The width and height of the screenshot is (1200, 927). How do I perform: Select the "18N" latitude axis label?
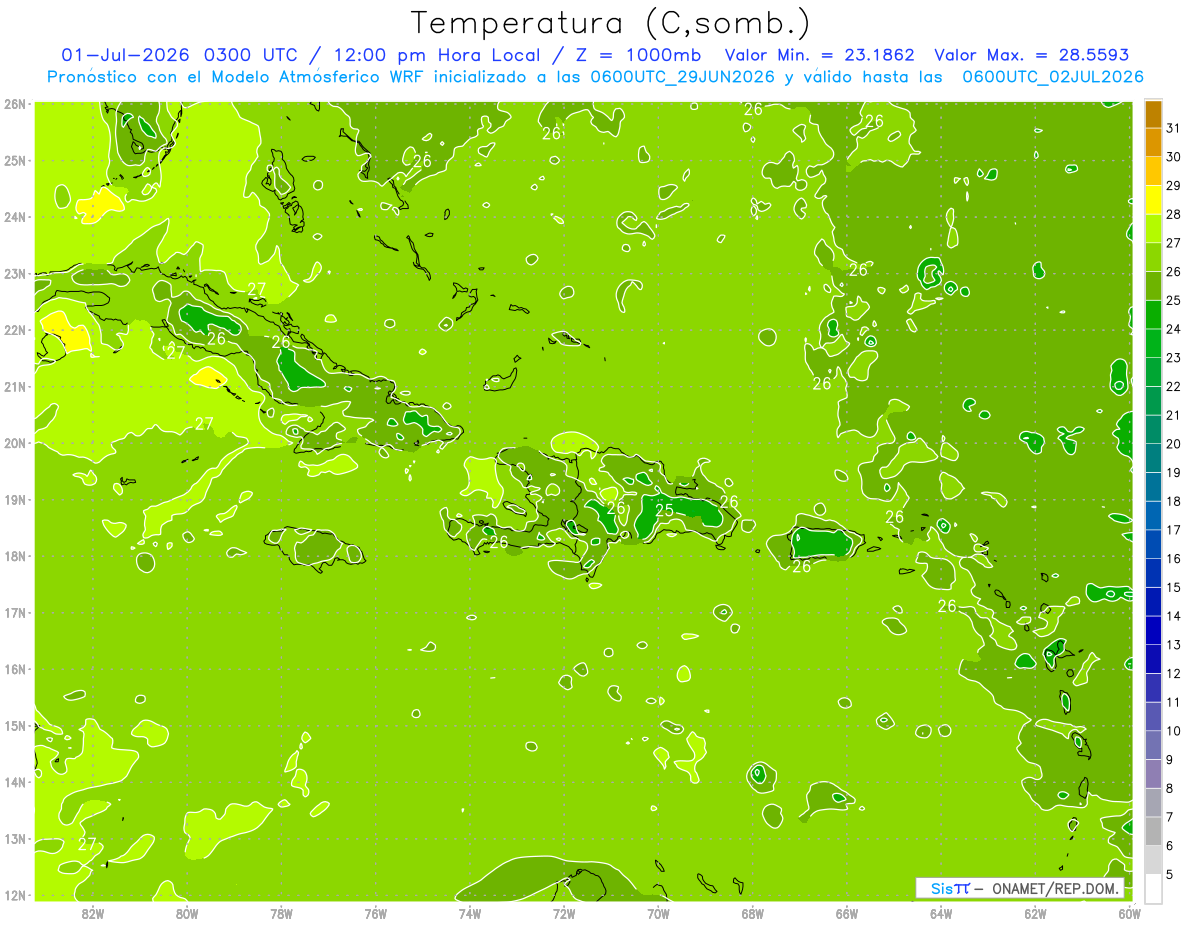coord(15,556)
